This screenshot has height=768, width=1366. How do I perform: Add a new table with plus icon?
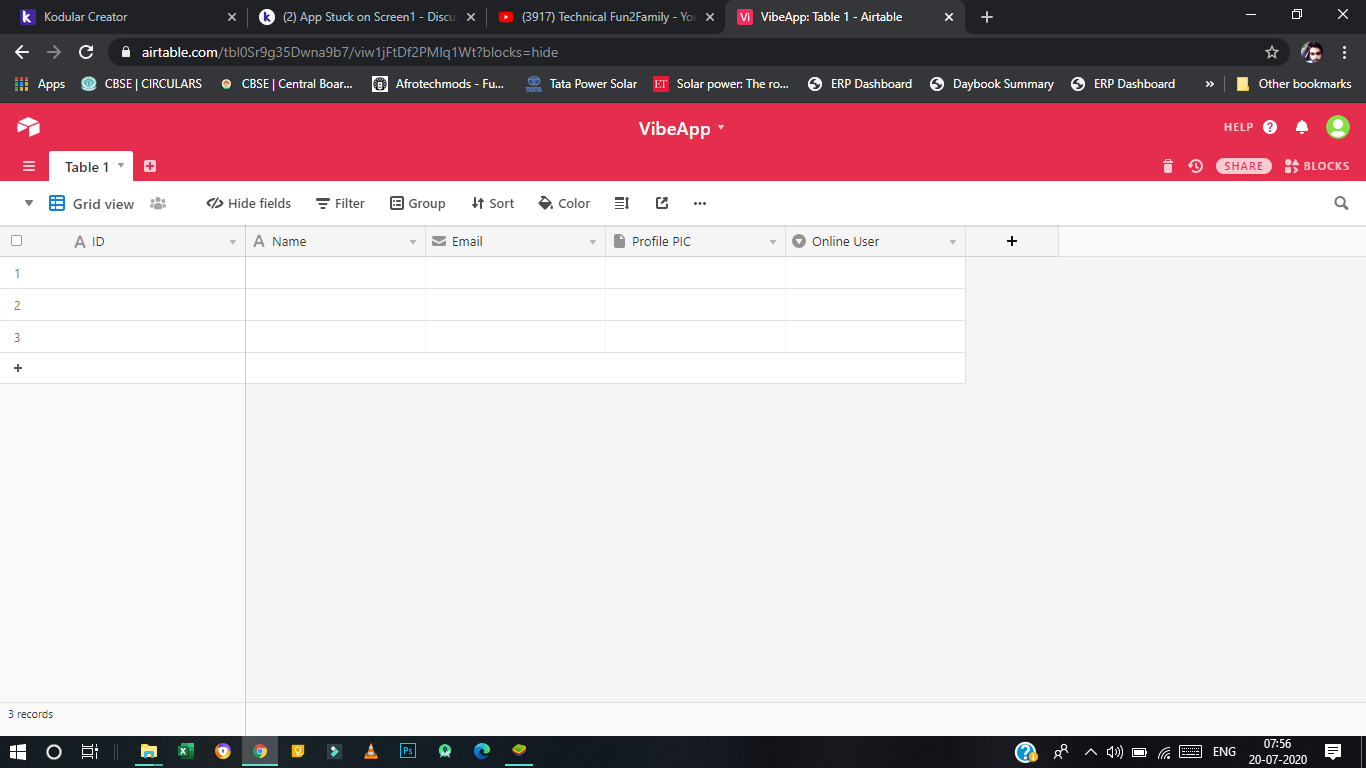150,166
